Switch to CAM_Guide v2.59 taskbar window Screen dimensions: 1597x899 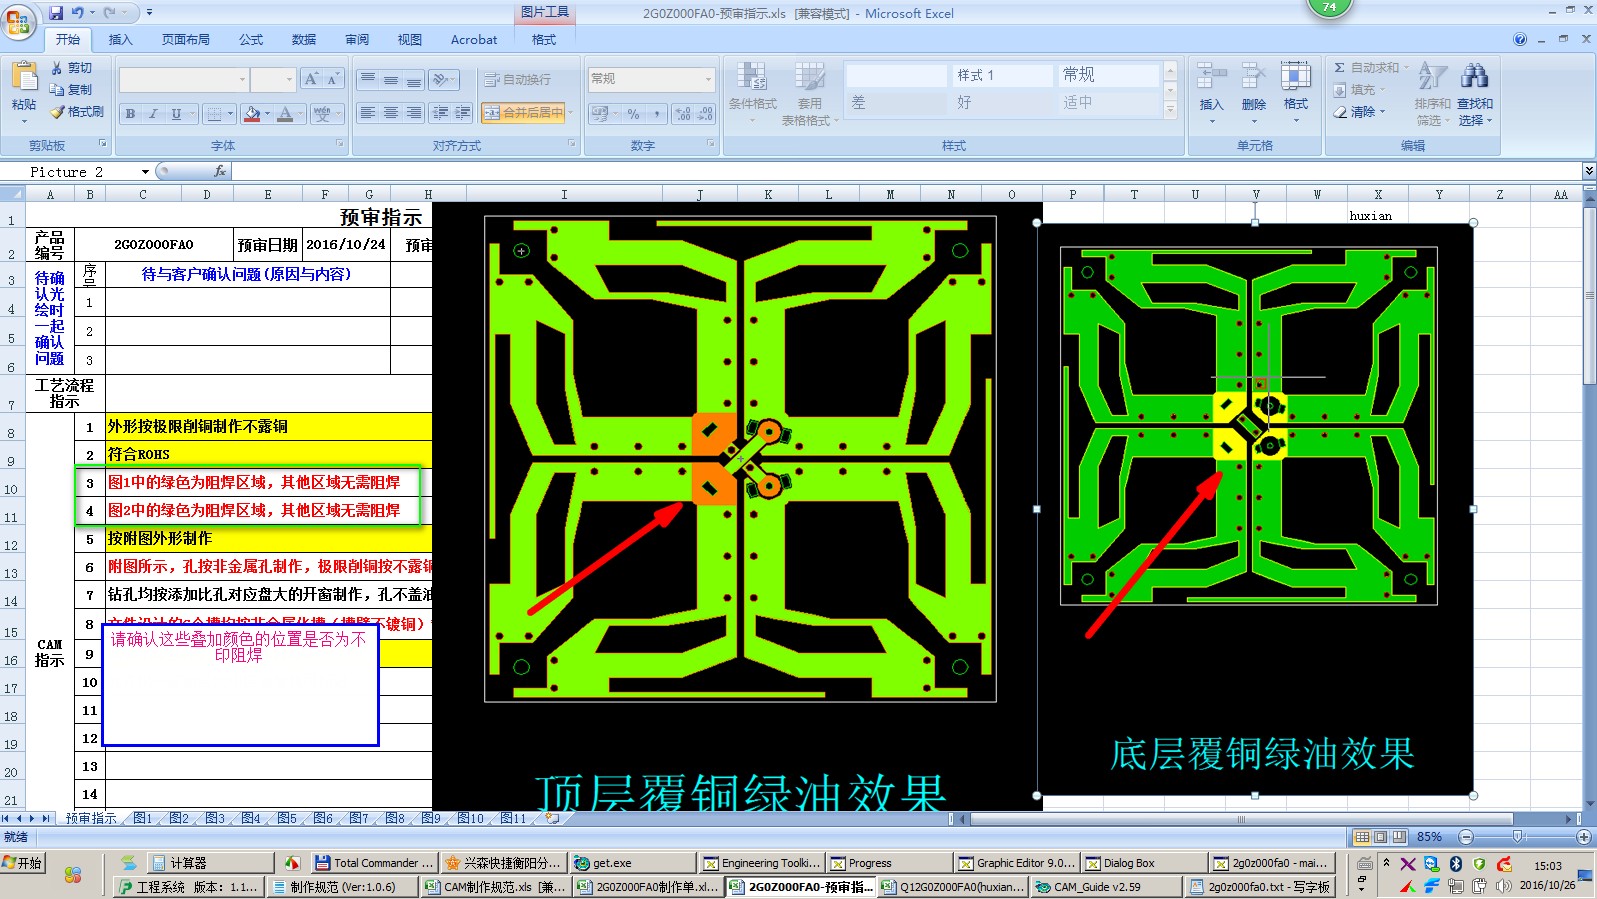(1105, 887)
